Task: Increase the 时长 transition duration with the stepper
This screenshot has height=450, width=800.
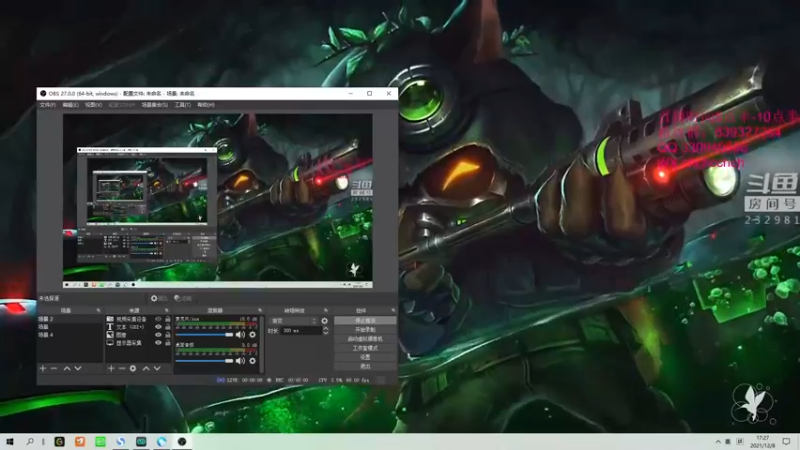Action: [326, 329]
